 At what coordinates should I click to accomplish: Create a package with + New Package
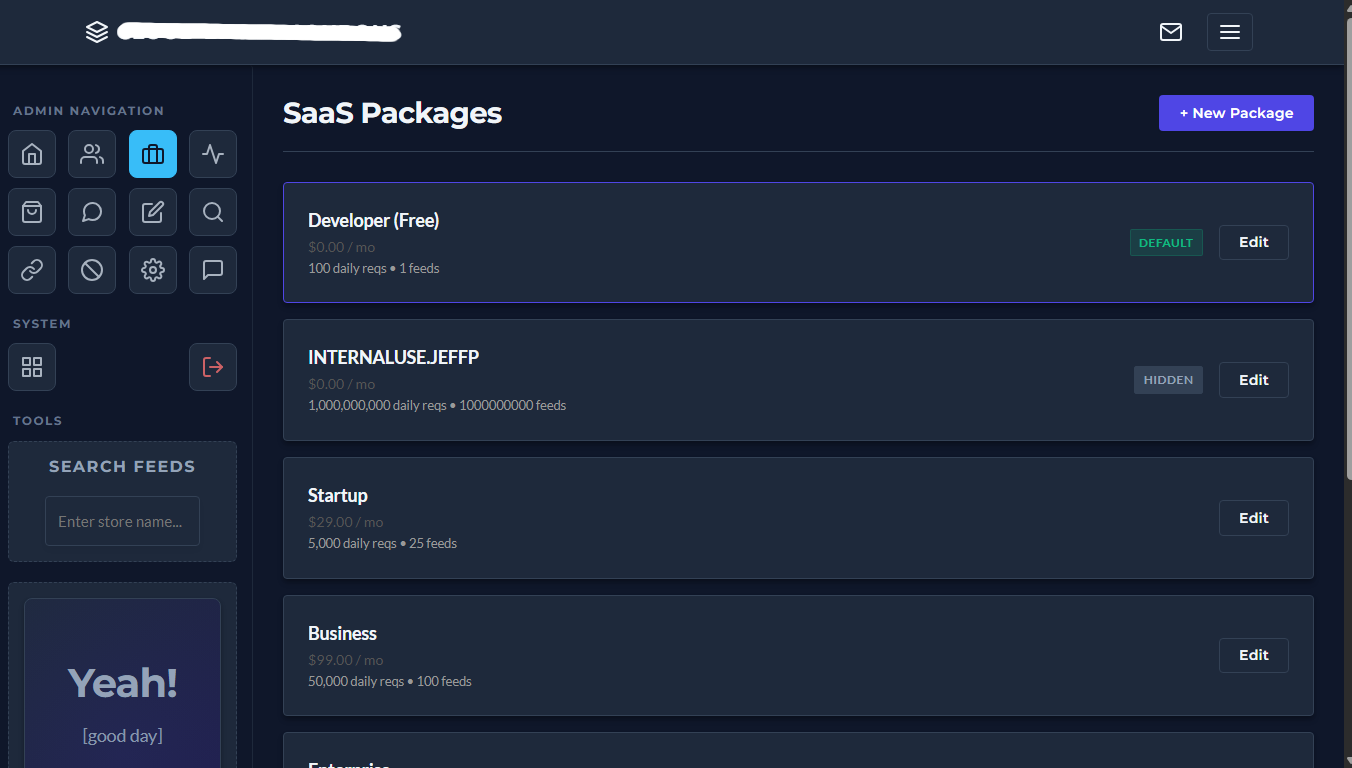[x=1236, y=112]
